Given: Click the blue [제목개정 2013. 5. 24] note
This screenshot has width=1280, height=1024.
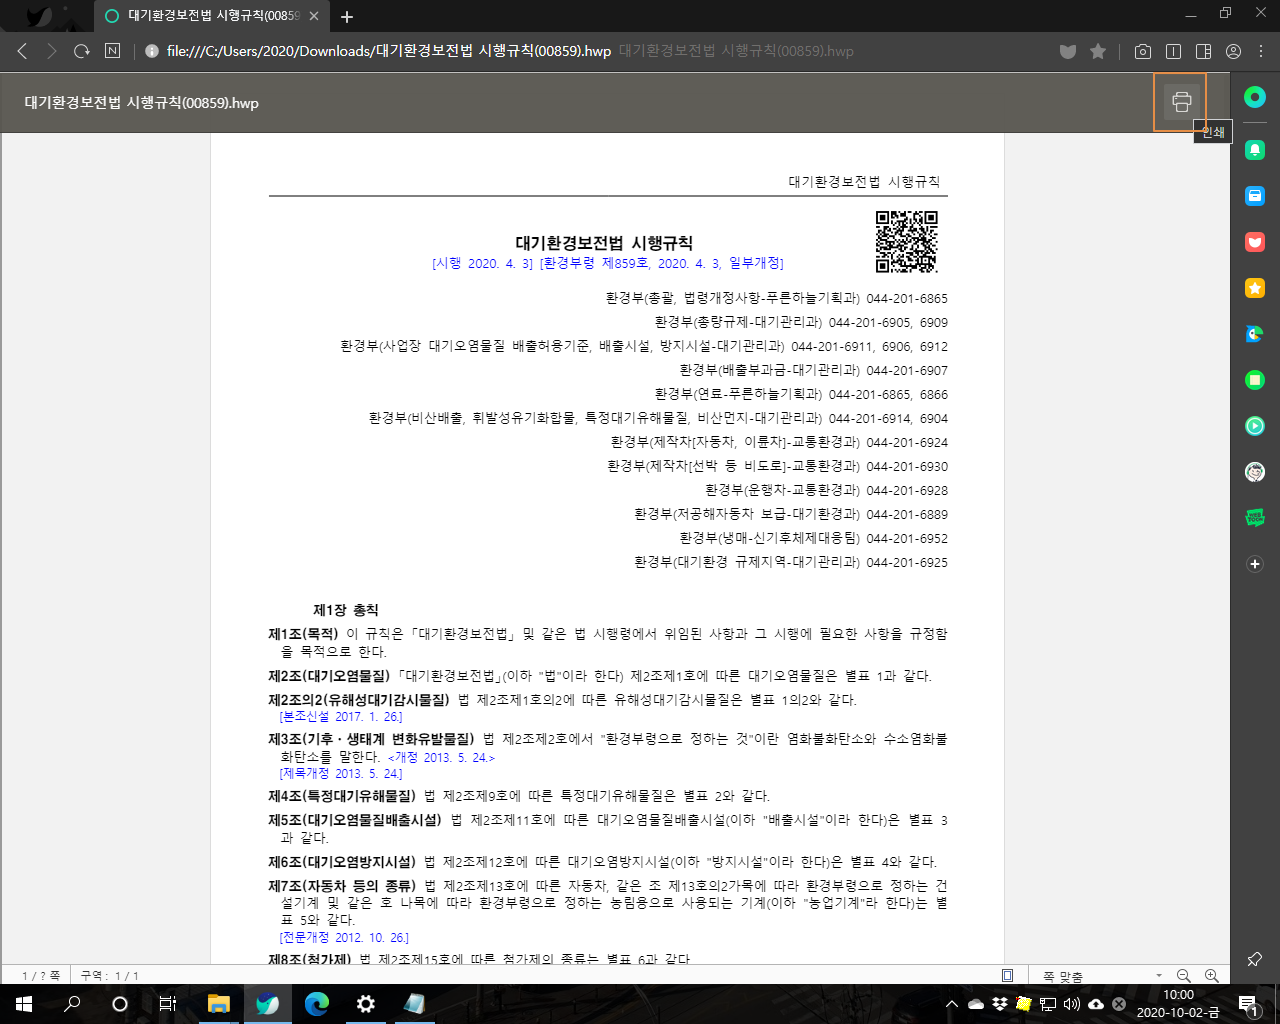Looking at the screenshot, I should coord(341,773).
